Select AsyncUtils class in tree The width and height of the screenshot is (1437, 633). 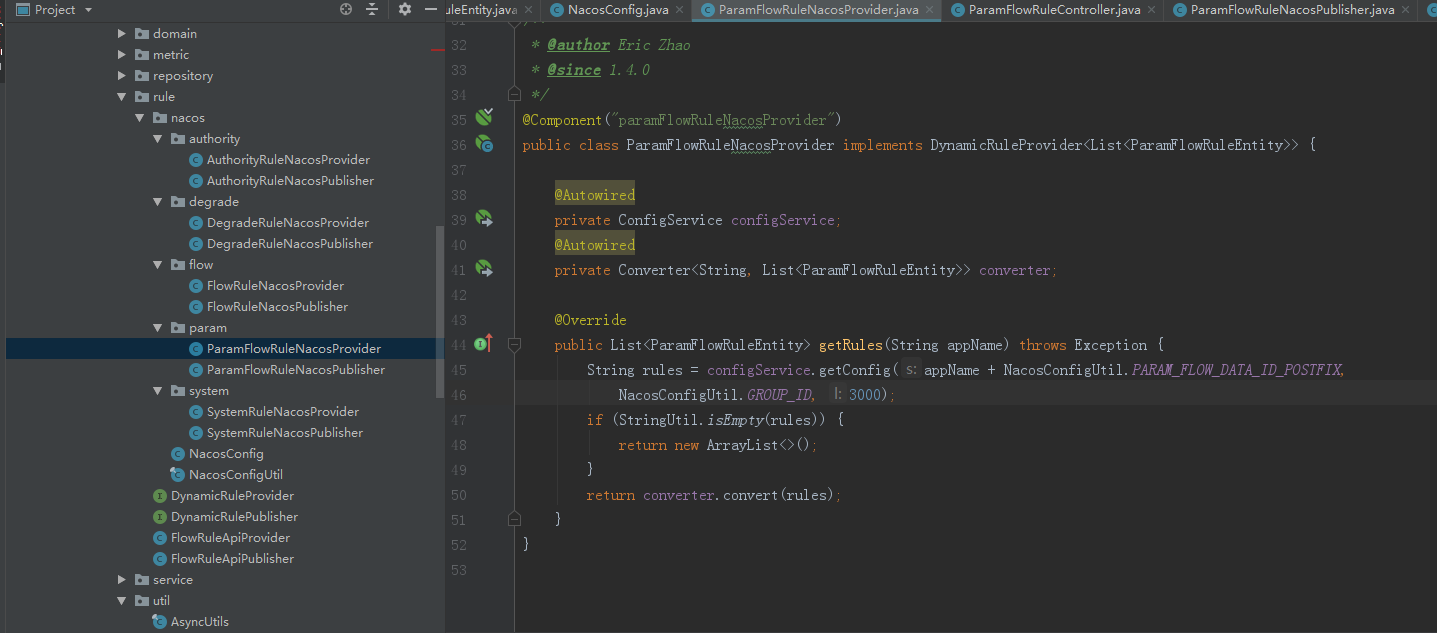[x=199, y=622]
